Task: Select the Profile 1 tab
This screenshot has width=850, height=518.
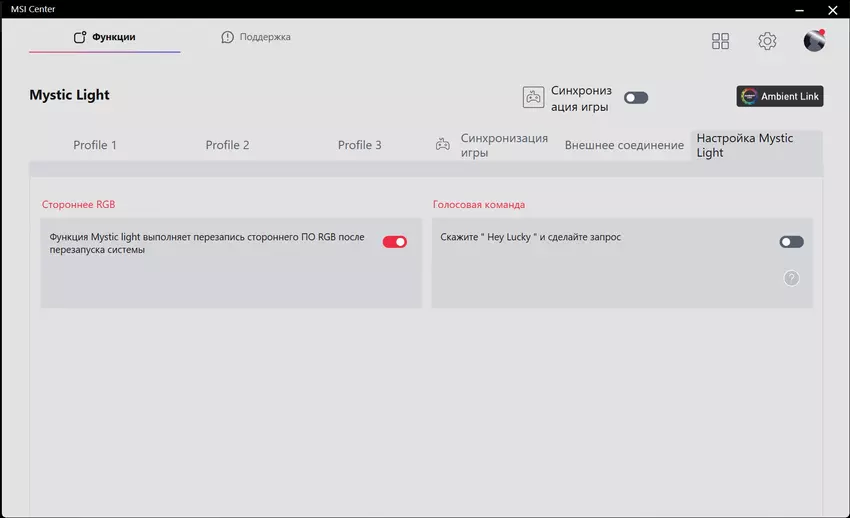Action: tap(95, 145)
